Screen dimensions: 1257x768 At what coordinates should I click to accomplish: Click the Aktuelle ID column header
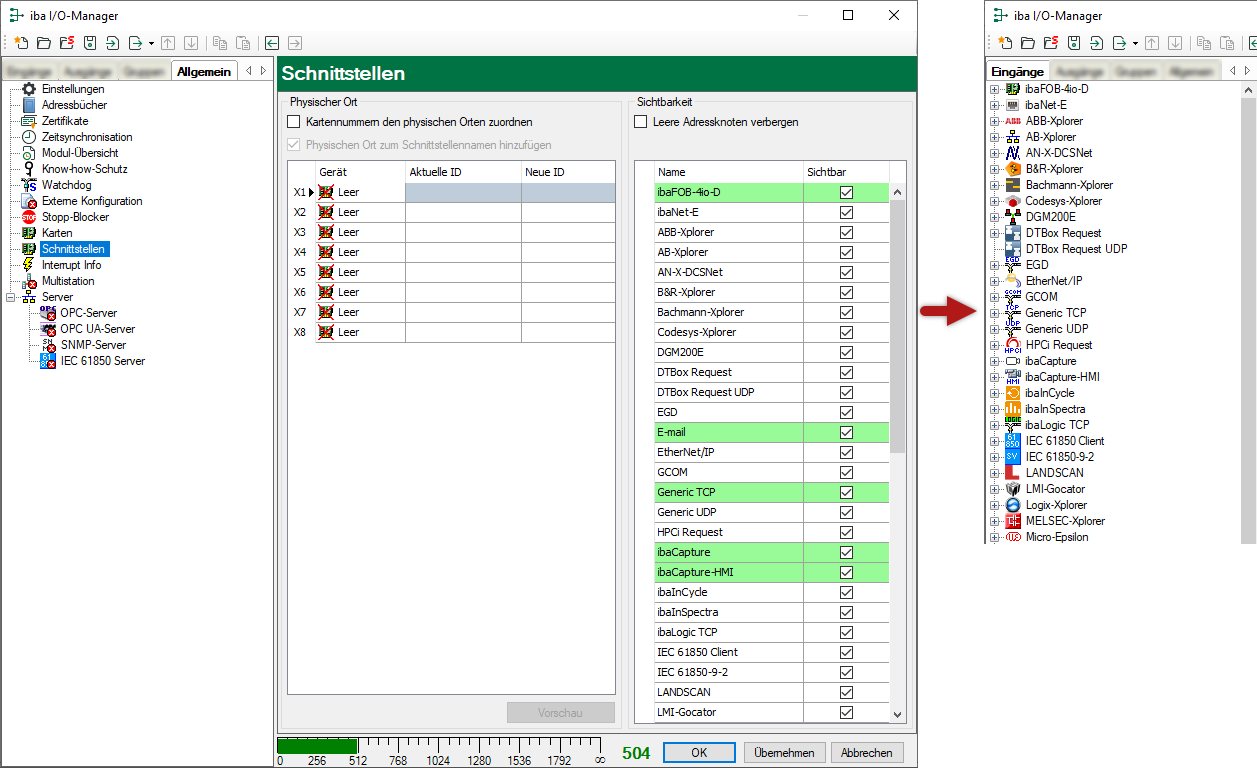(x=463, y=172)
